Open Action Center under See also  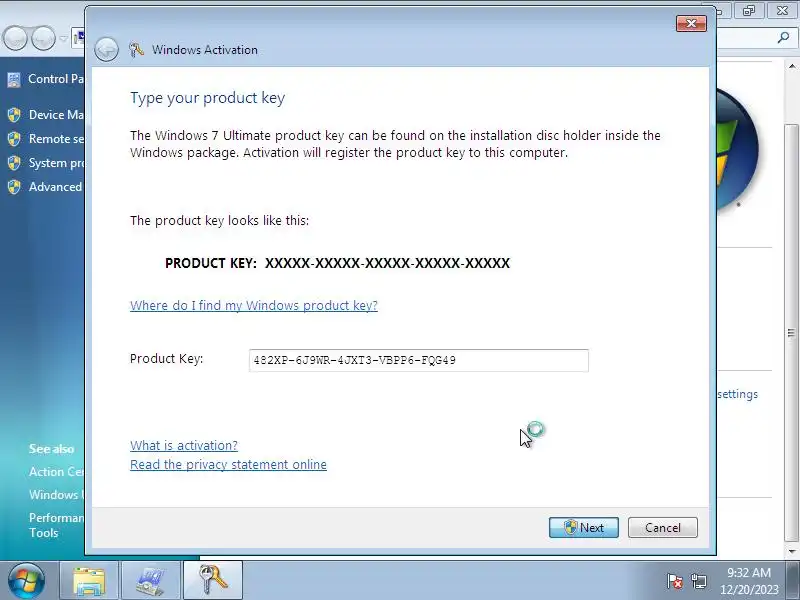pos(57,472)
